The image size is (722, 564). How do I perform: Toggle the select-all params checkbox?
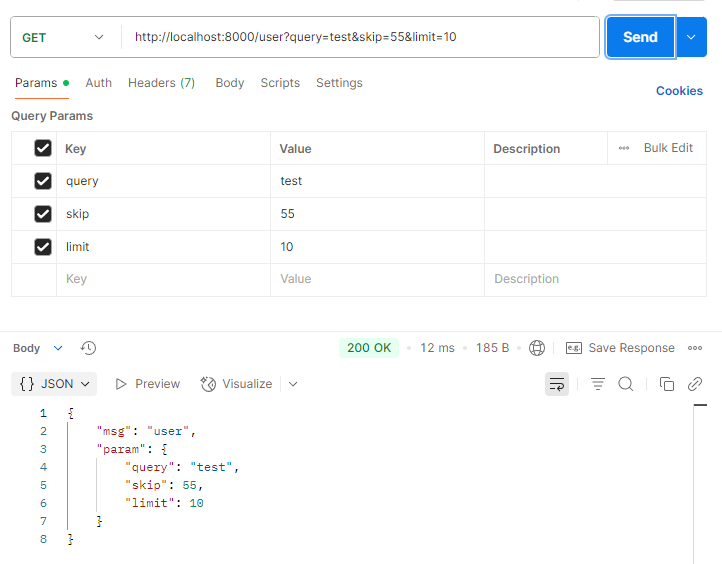[x=43, y=148]
